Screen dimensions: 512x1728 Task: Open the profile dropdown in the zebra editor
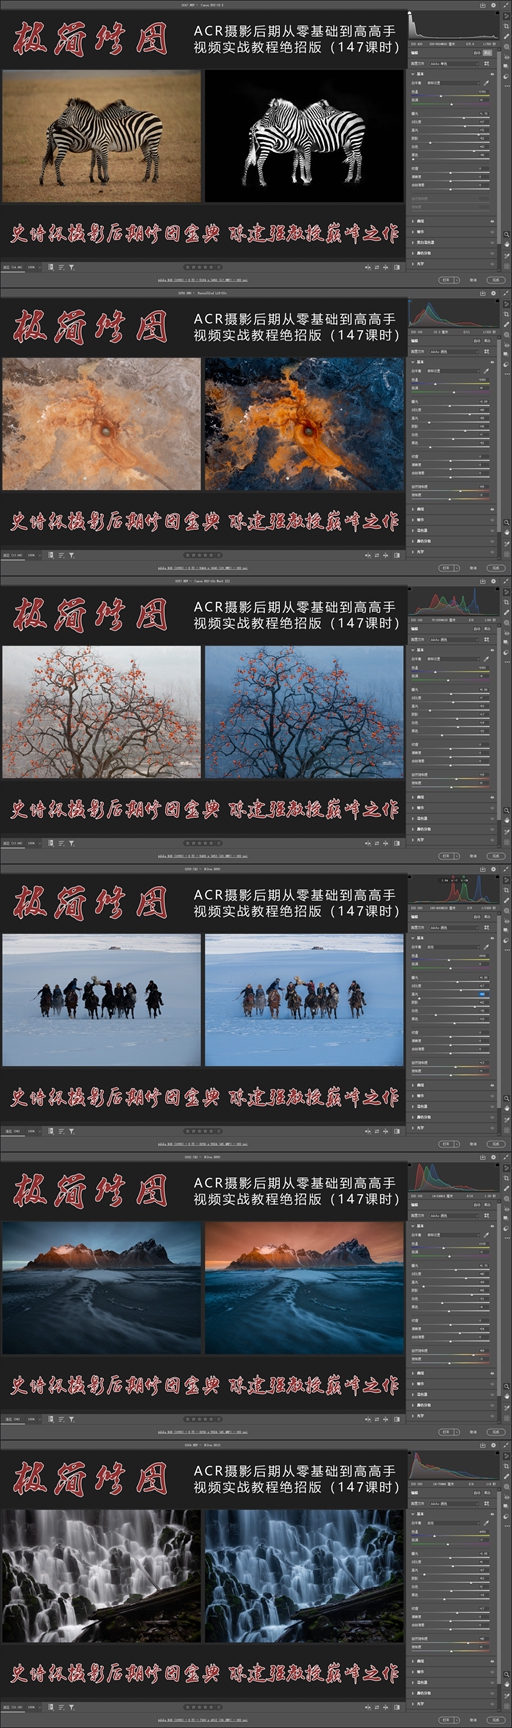tap(454, 64)
